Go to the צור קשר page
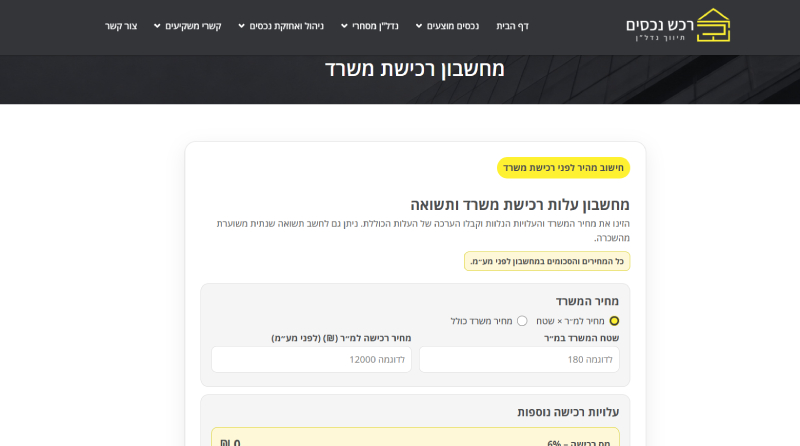This screenshot has height=446, width=800. point(121,26)
